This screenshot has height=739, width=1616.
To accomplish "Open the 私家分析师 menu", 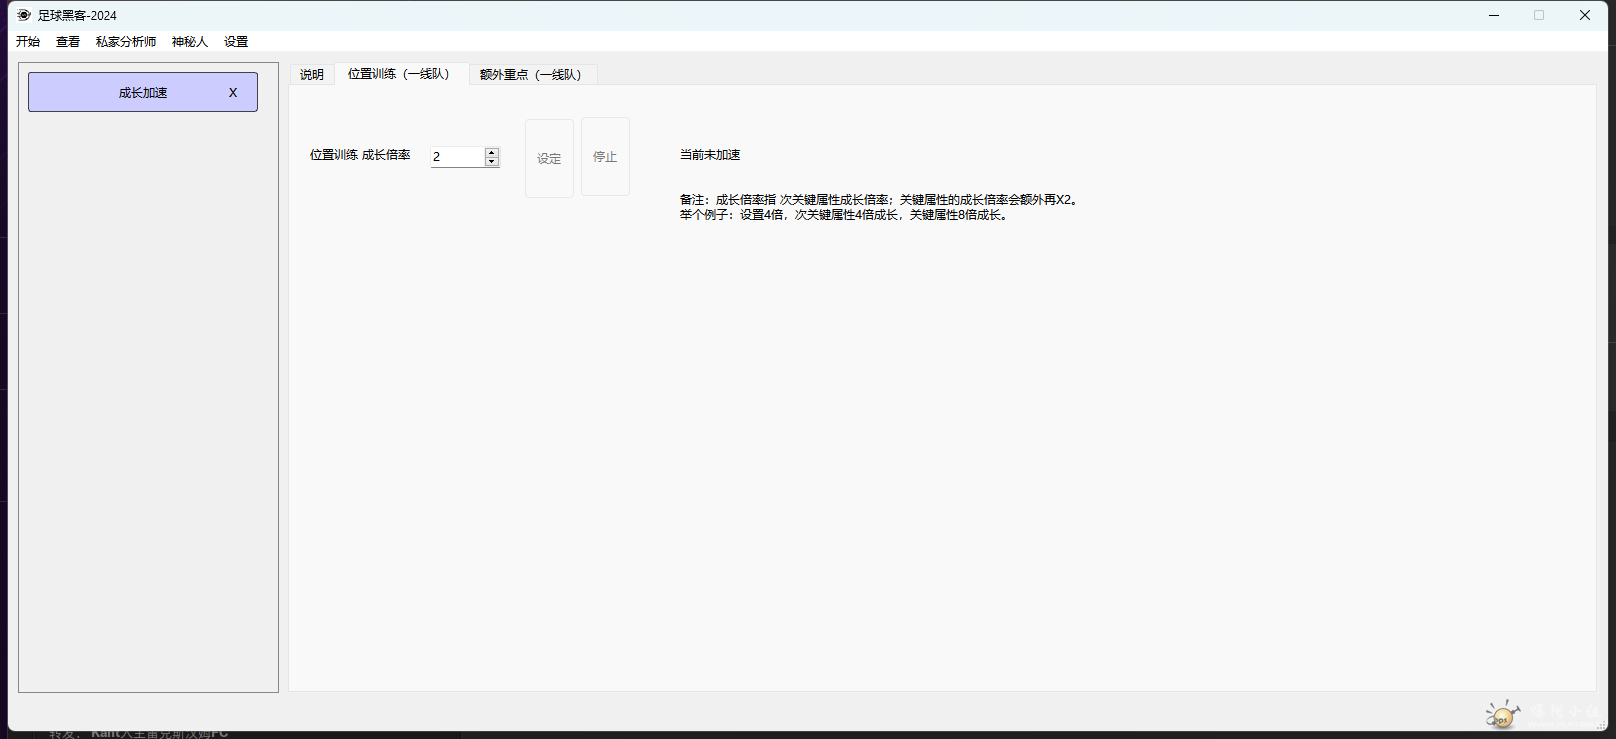I will click(126, 41).
